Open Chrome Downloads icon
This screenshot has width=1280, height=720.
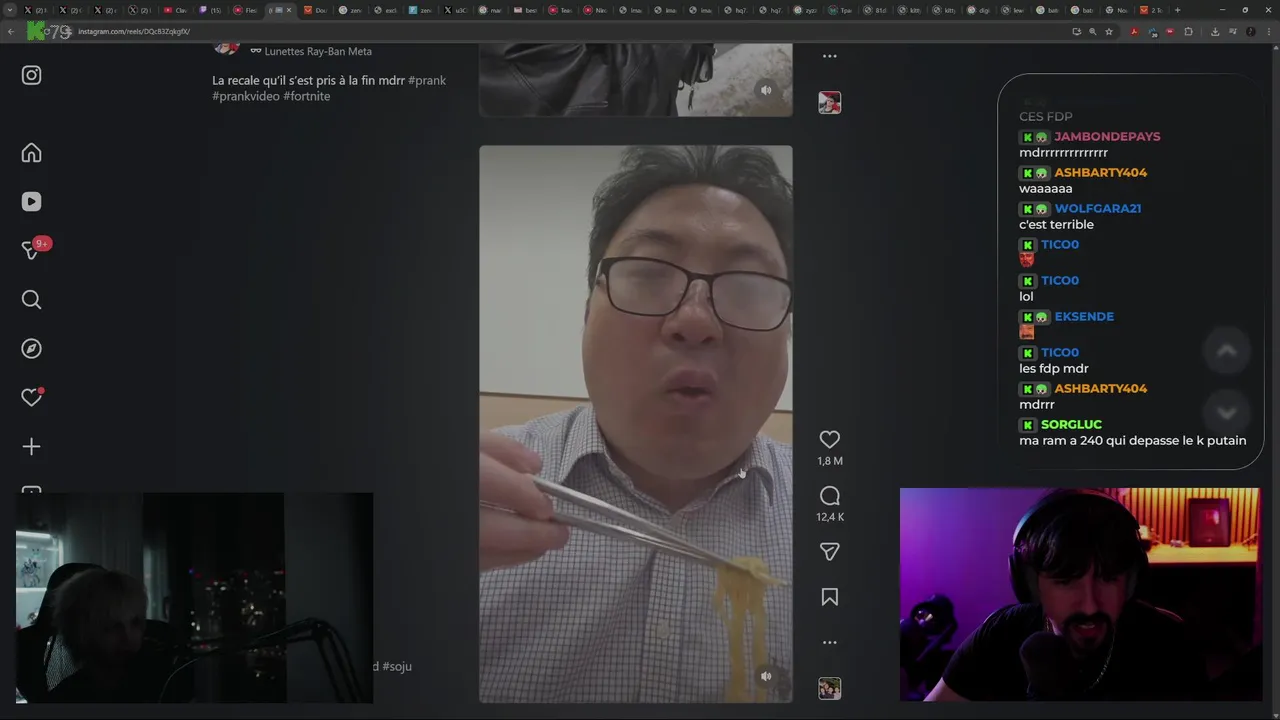pos(1215,32)
